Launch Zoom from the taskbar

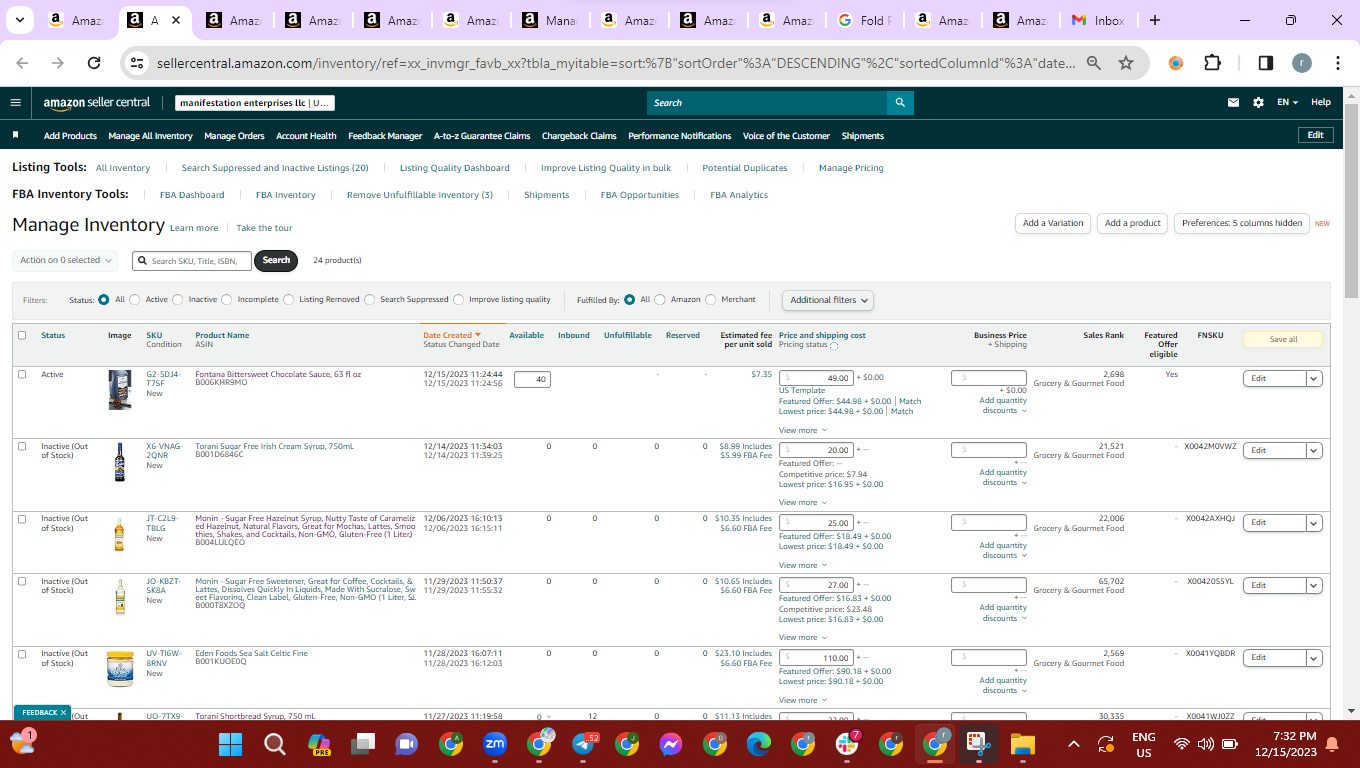click(x=495, y=744)
